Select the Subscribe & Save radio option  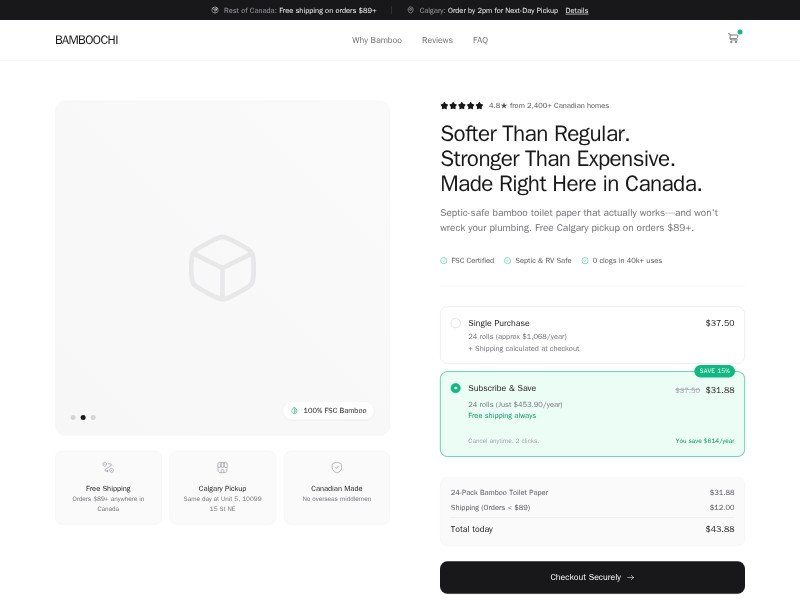456,388
